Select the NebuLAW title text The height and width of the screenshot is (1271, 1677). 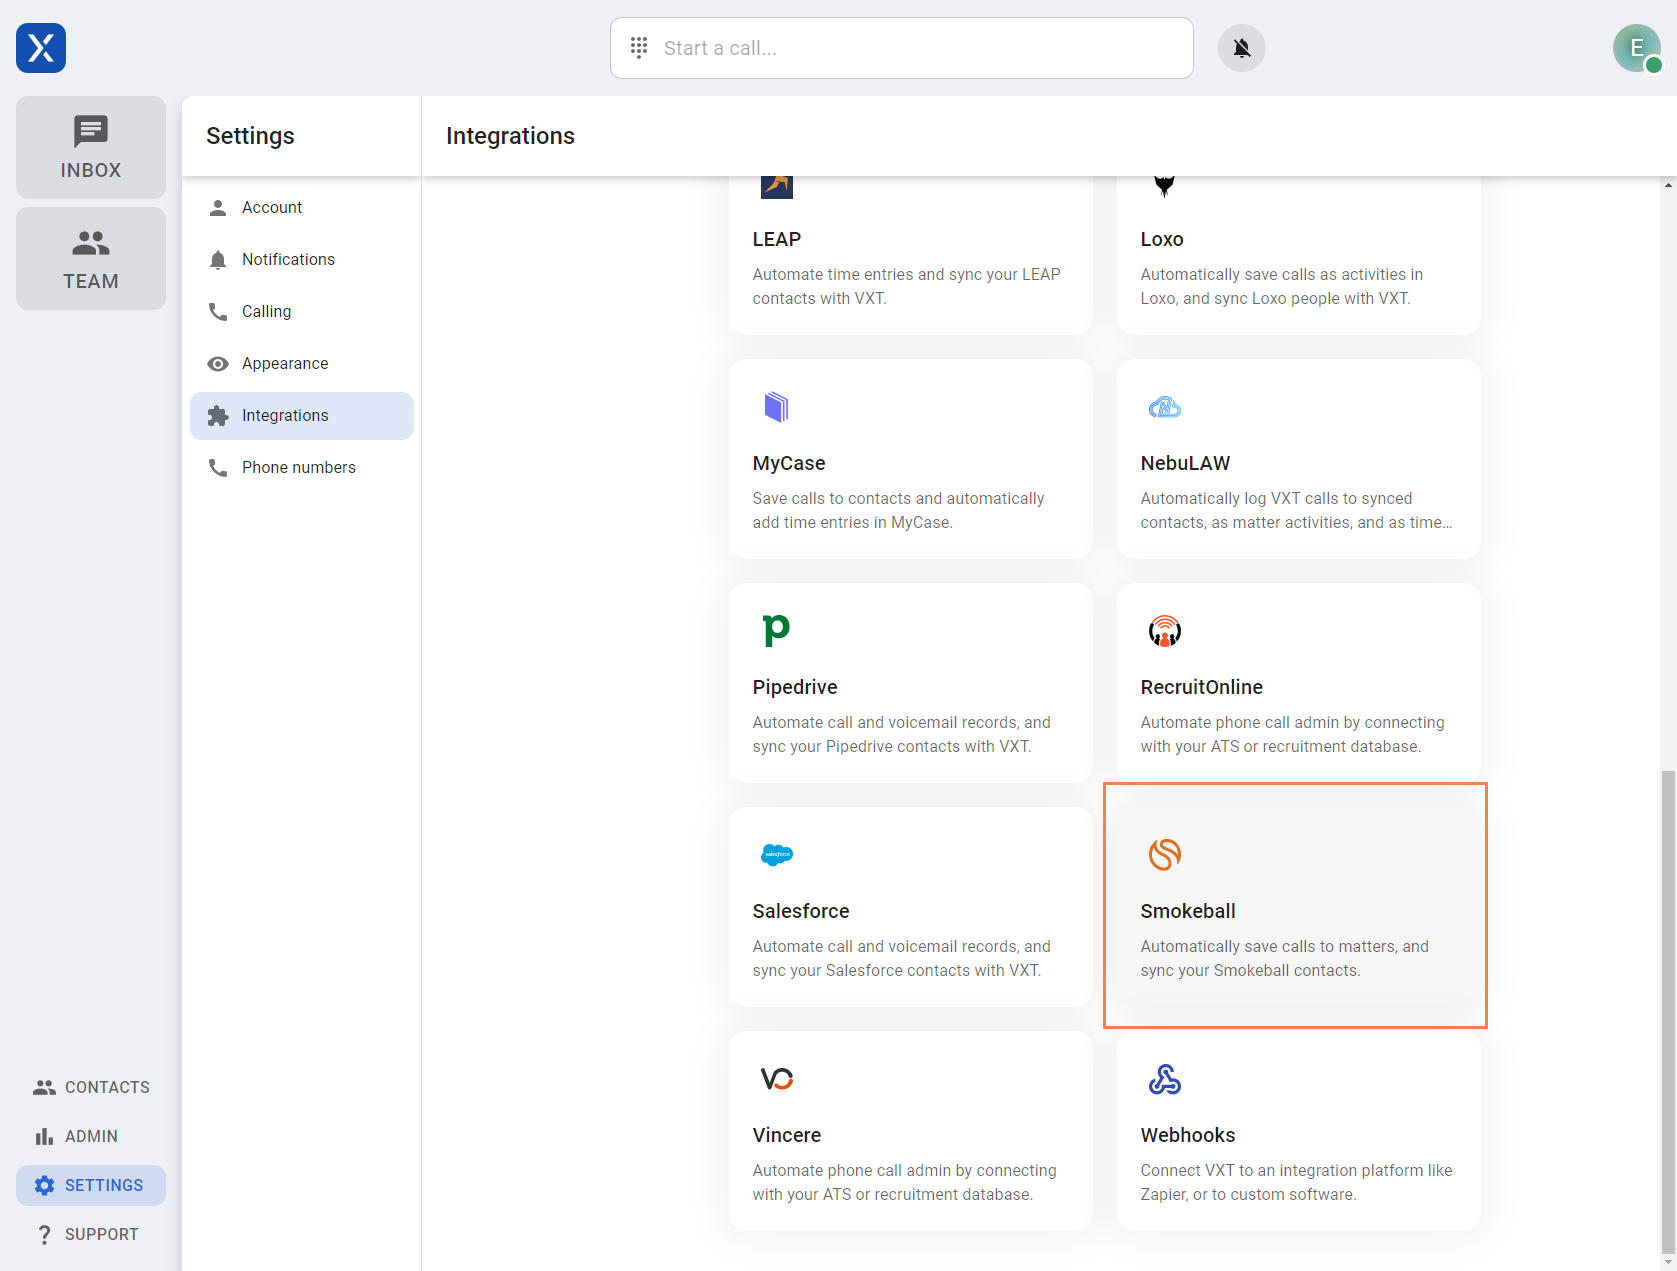(1185, 463)
